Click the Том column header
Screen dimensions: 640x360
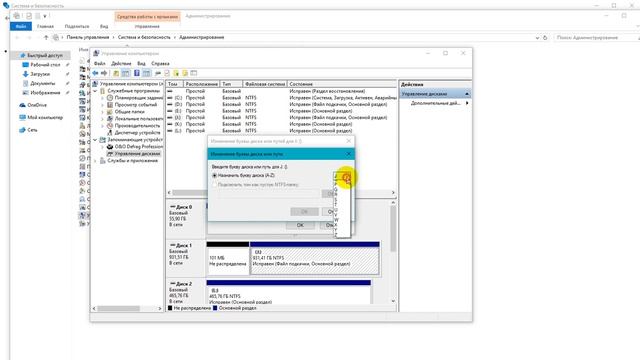pos(174,84)
